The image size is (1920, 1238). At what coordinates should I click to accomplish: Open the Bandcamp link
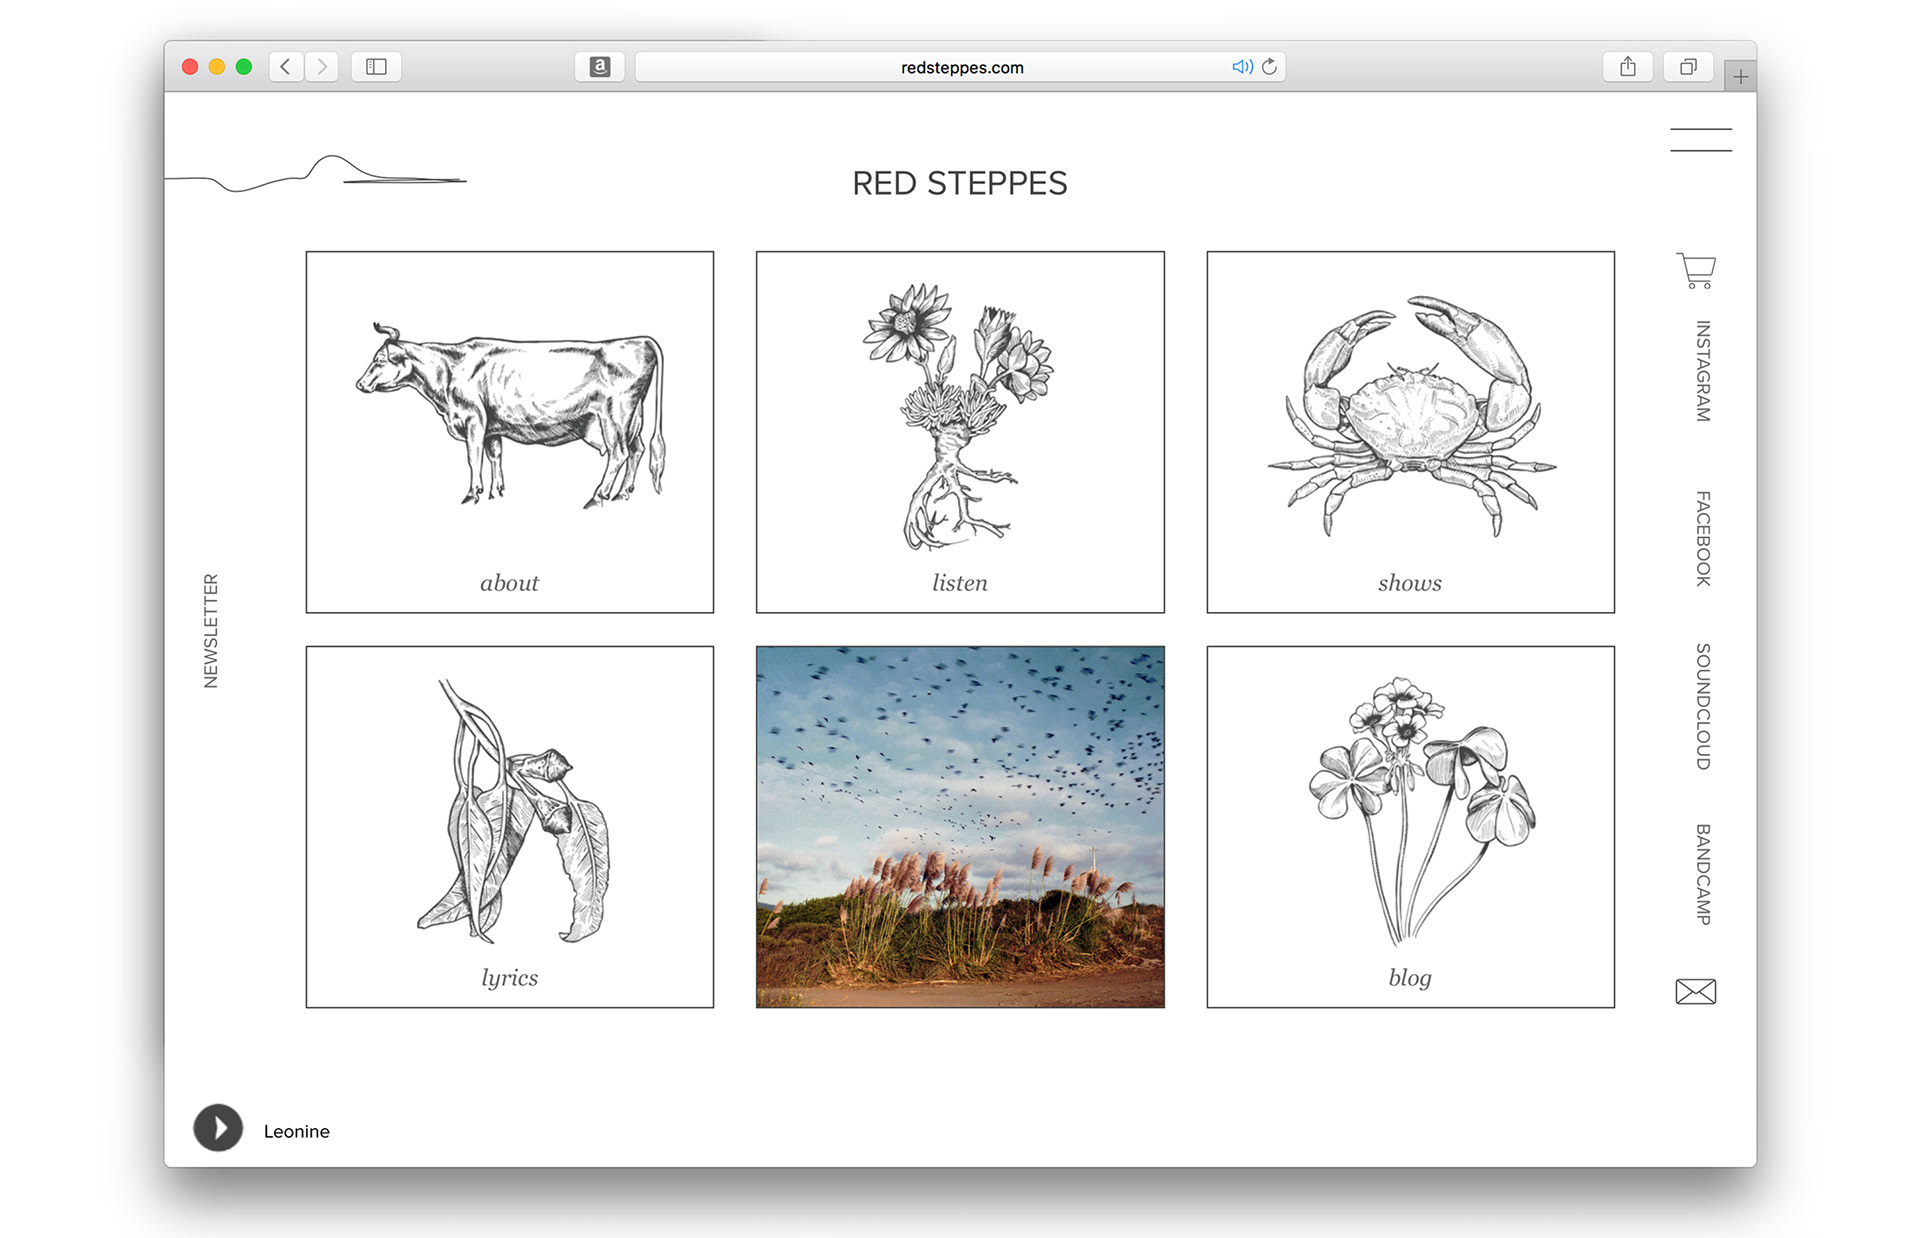(x=1703, y=875)
